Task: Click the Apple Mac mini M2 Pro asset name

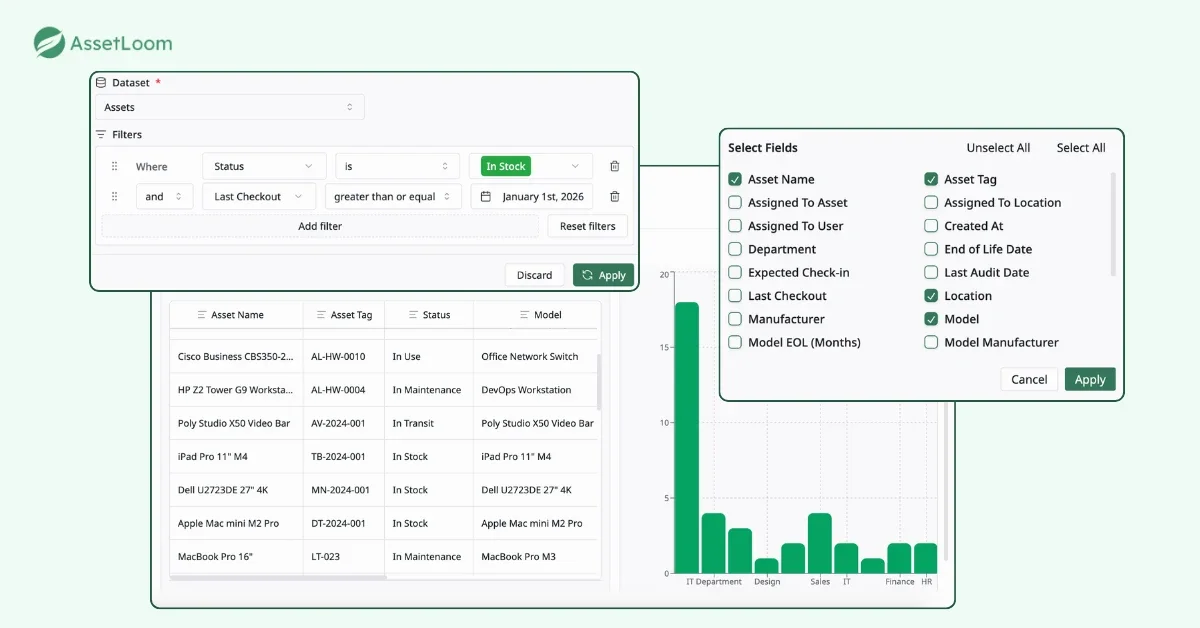Action: (x=236, y=523)
